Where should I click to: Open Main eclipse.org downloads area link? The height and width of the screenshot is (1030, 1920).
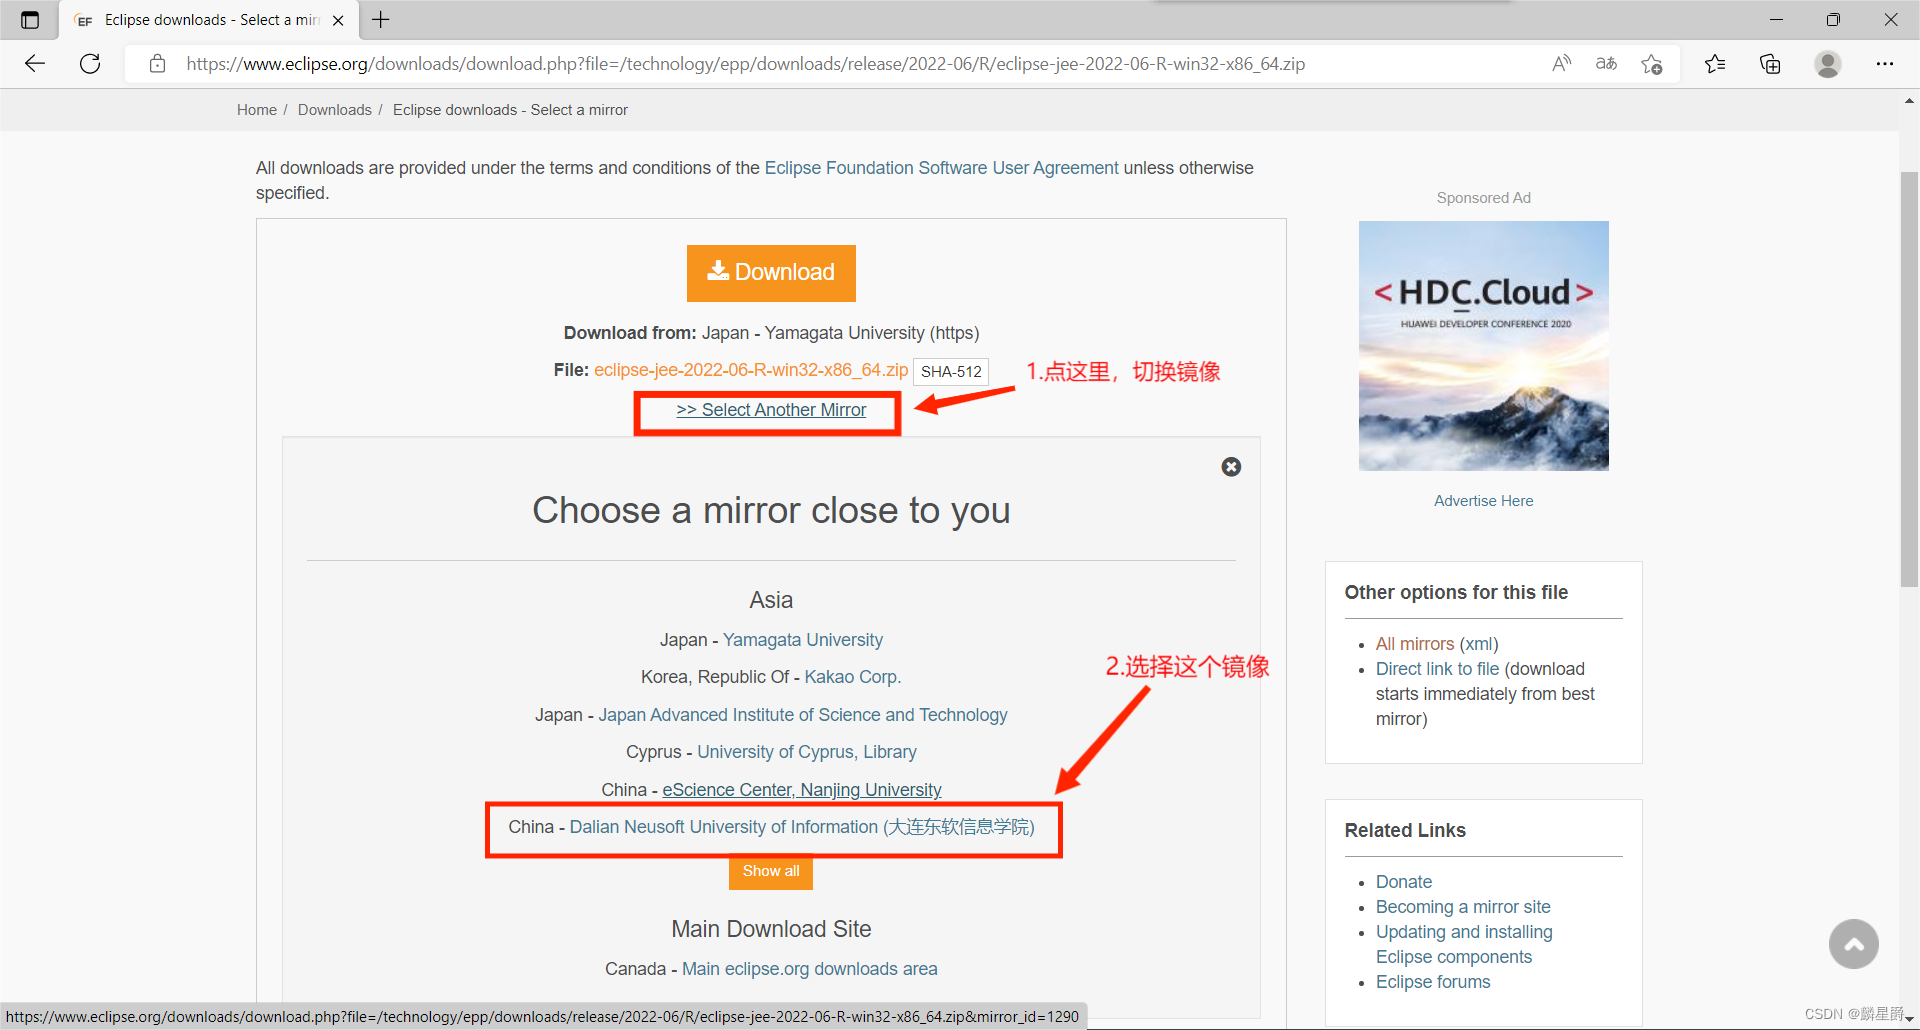coord(810,969)
